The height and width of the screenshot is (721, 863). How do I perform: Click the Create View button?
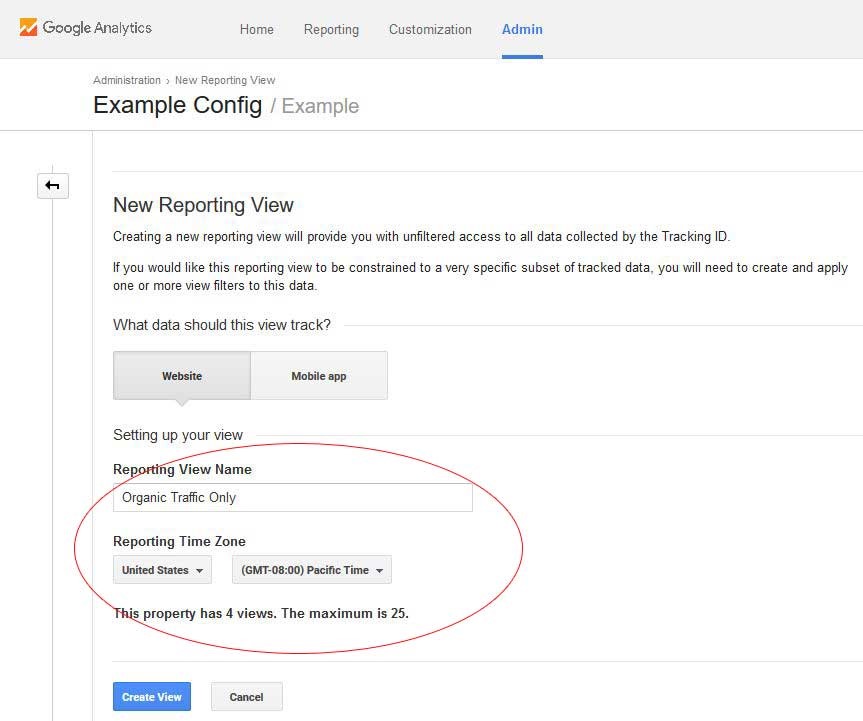click(152, 697)
